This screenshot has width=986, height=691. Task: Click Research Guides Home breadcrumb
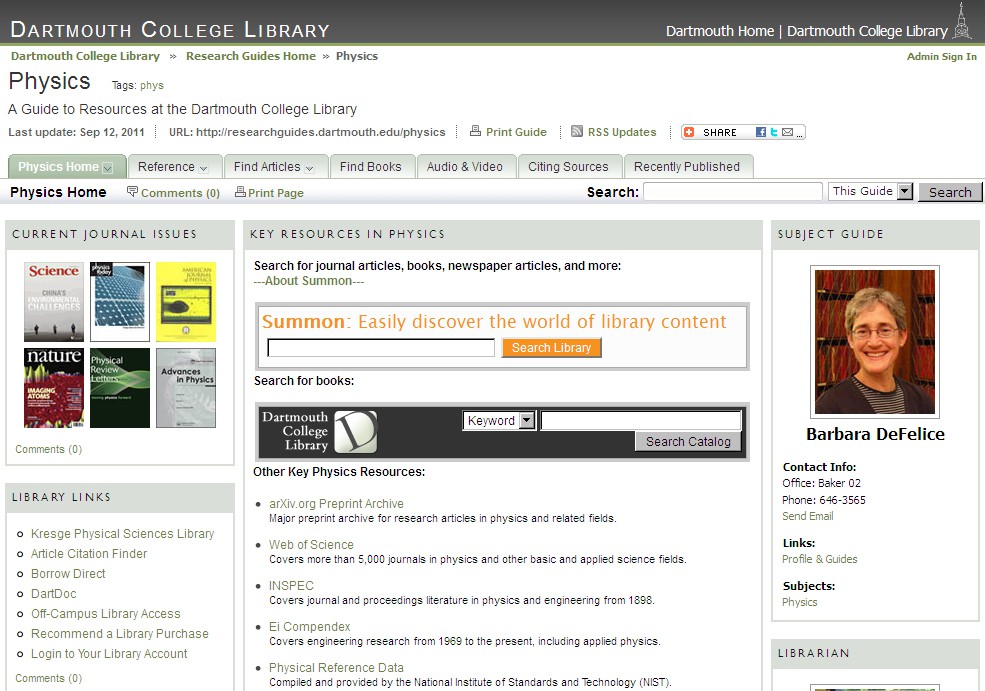pyautogui.click(x=251, y=56)
